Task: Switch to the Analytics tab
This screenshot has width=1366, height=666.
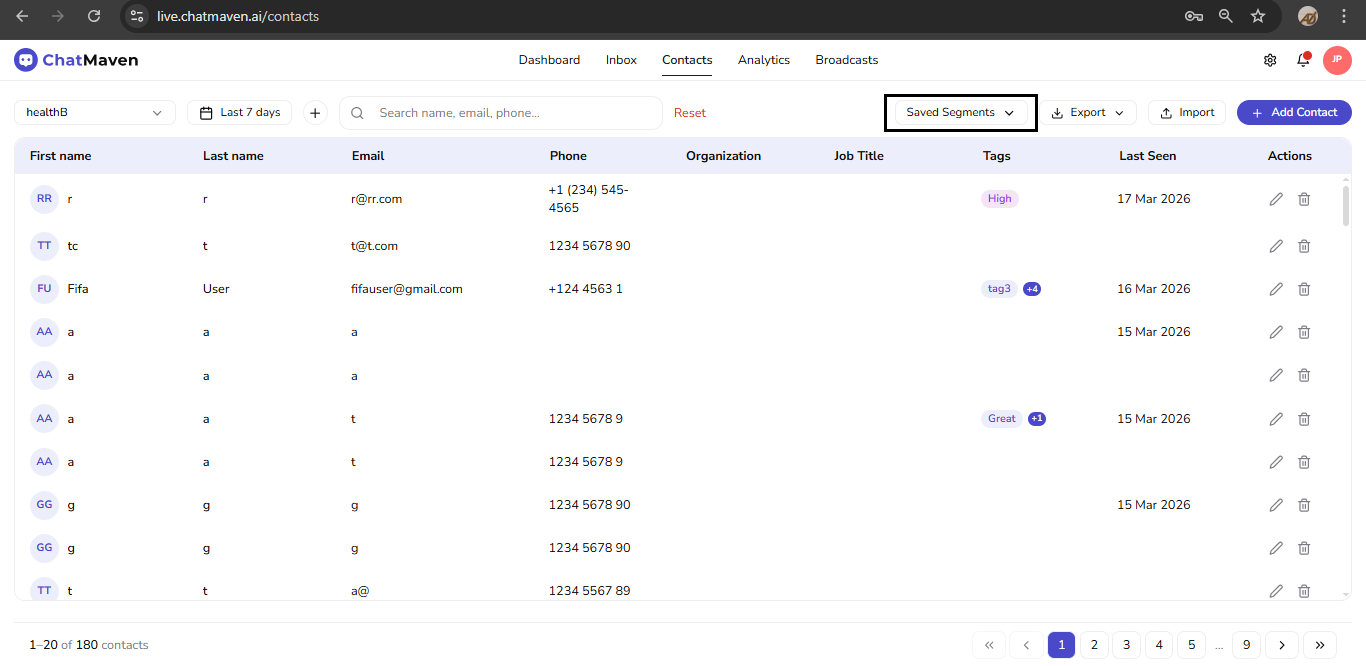Action: point(763,59)
